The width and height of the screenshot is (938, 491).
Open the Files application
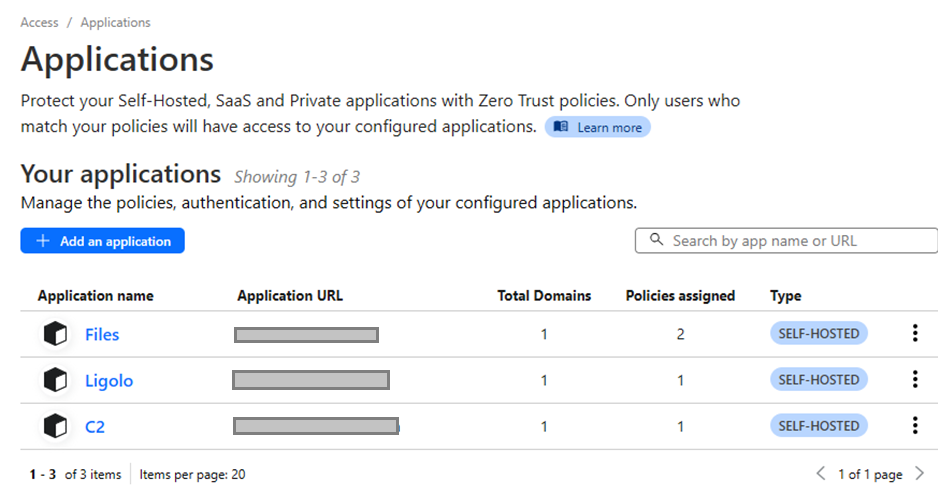(x=102, y=334)
